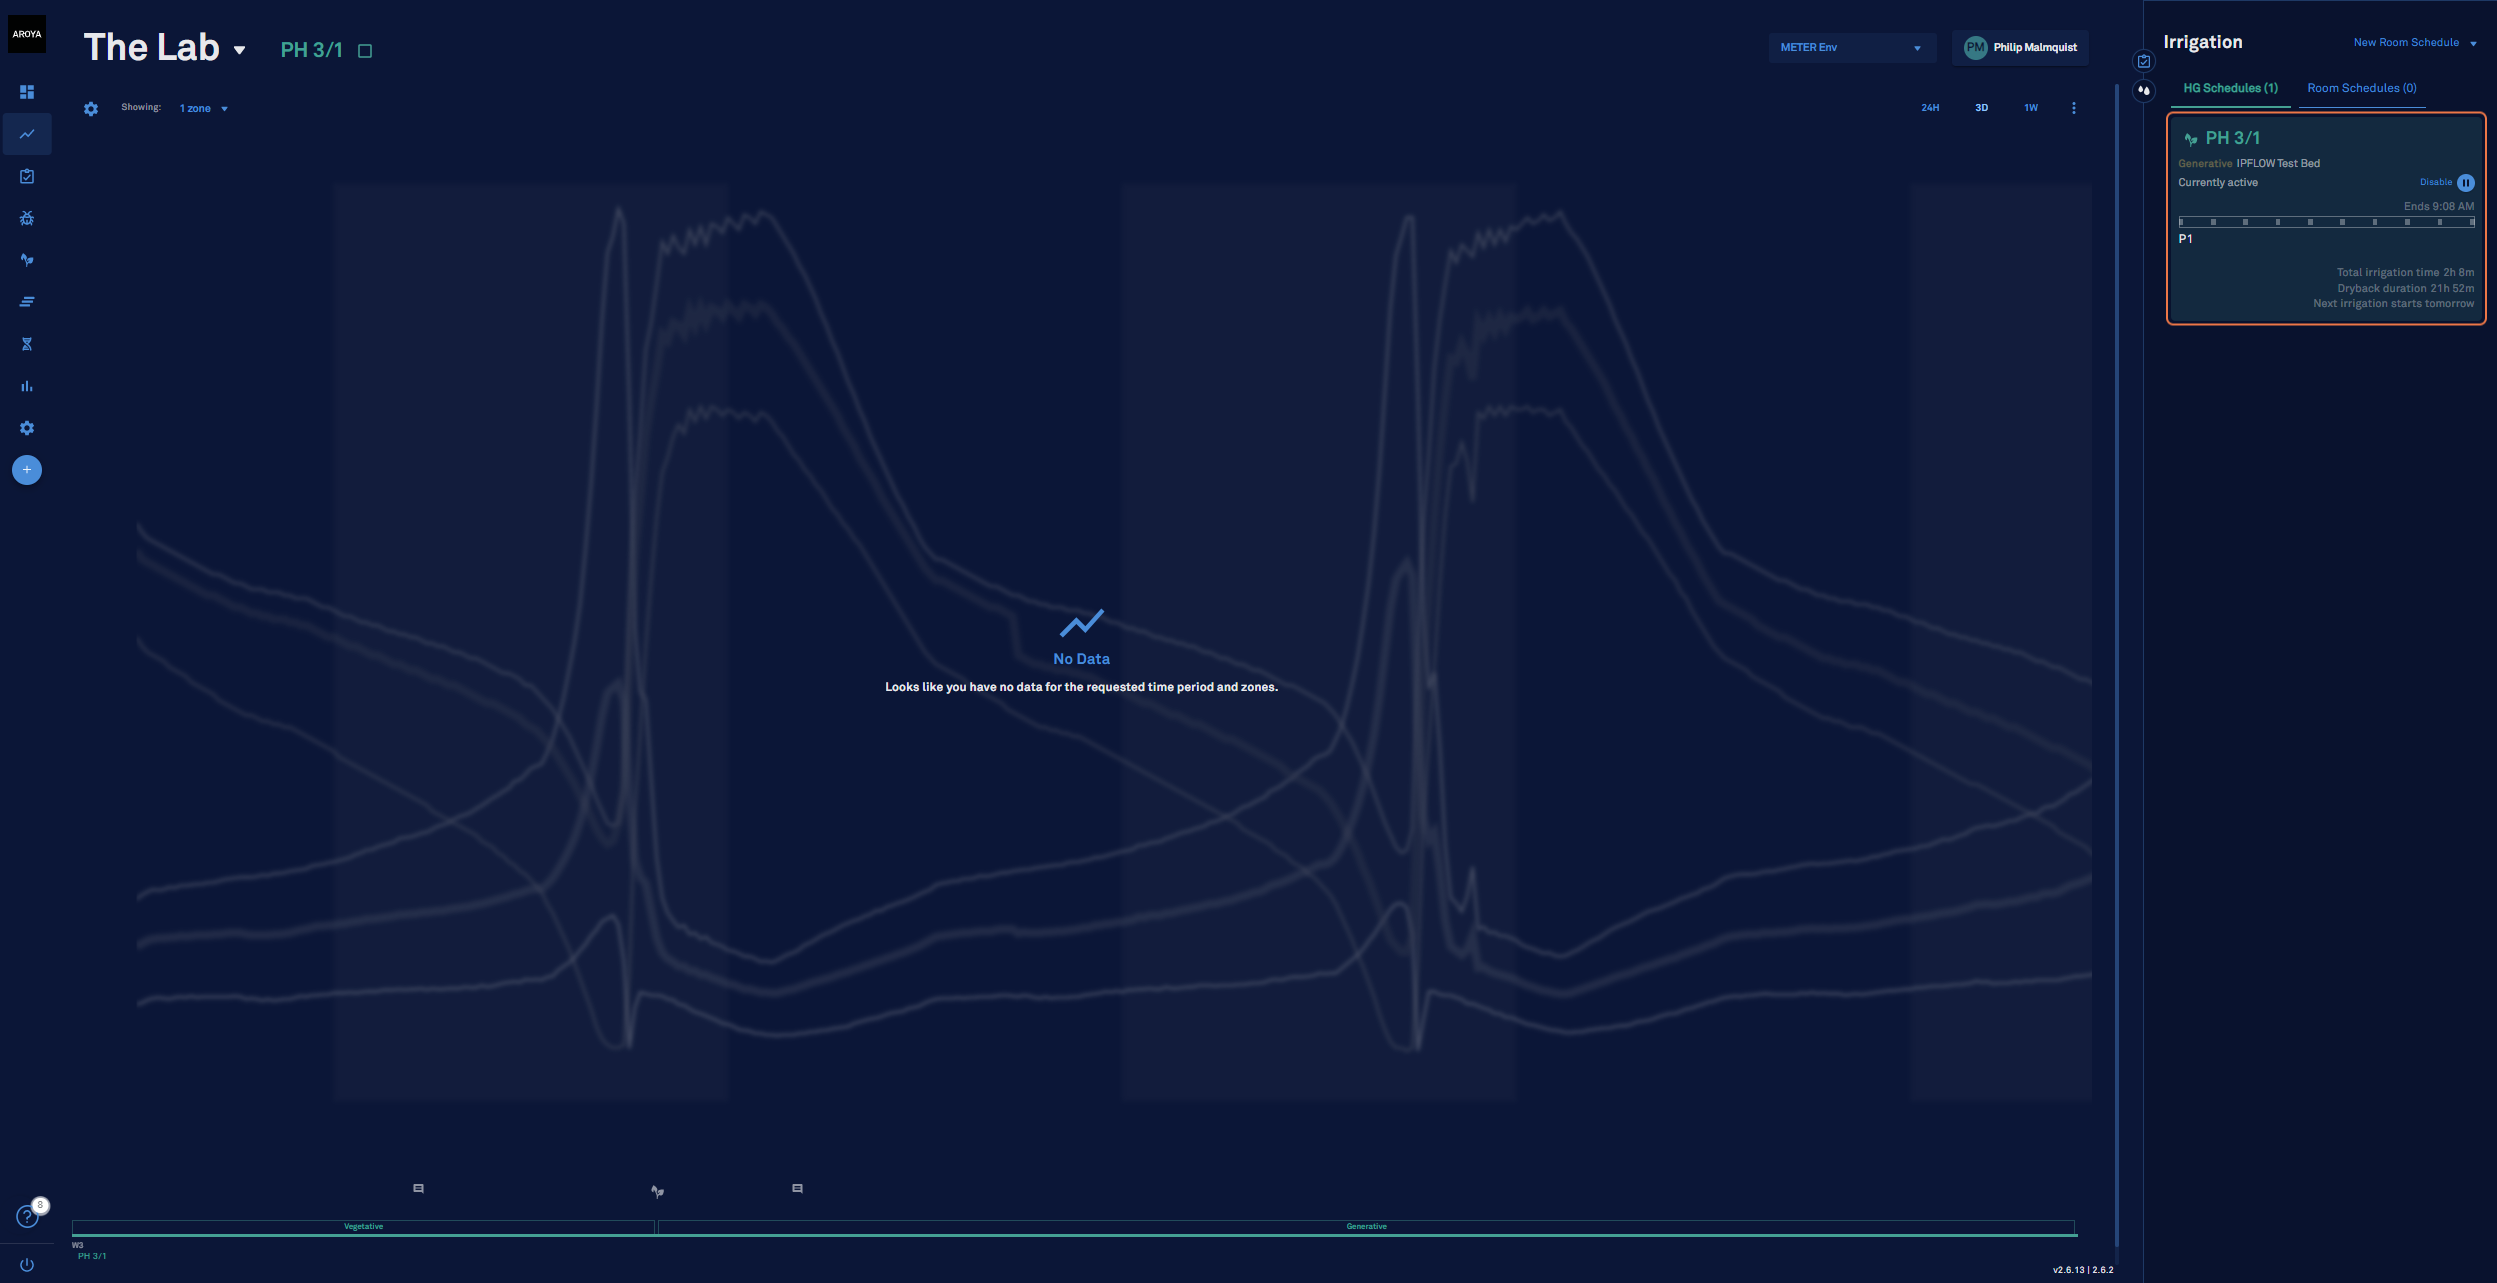The height and width of the screenshot is (1283, 2497).
Task: Click the first note marker on timeline
Action: (x=418, y=1188)
